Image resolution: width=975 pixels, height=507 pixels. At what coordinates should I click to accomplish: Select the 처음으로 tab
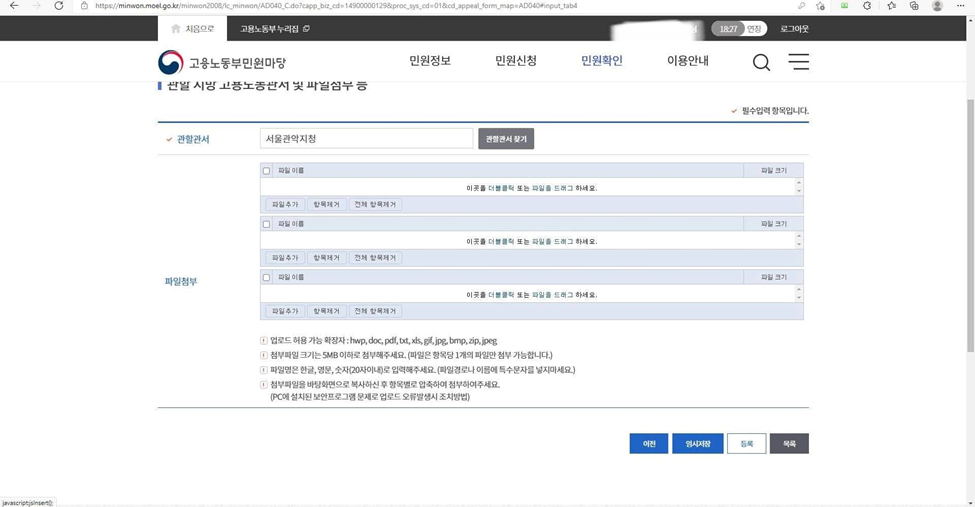[192, 29]
